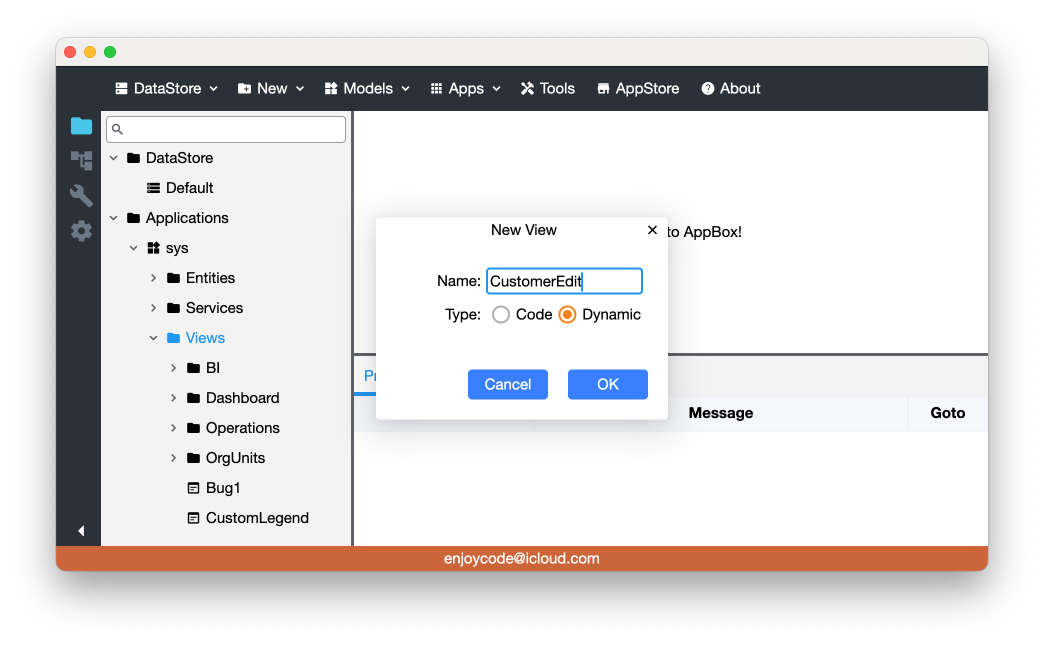Expand the BI folder chevron

point(174,367)
